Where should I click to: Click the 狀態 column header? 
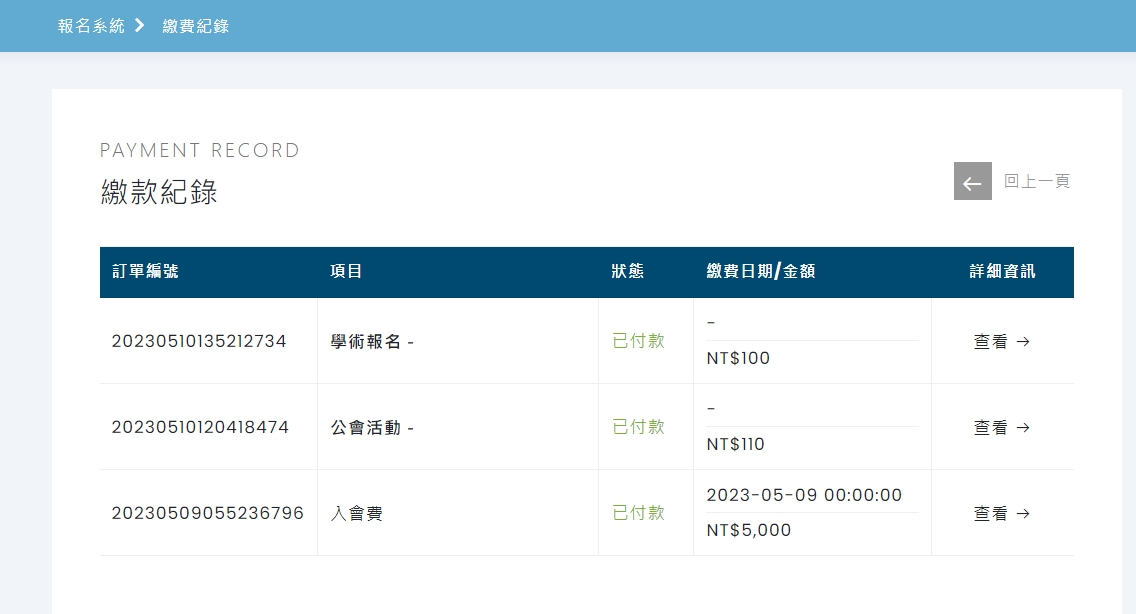[x=627, y=271]
